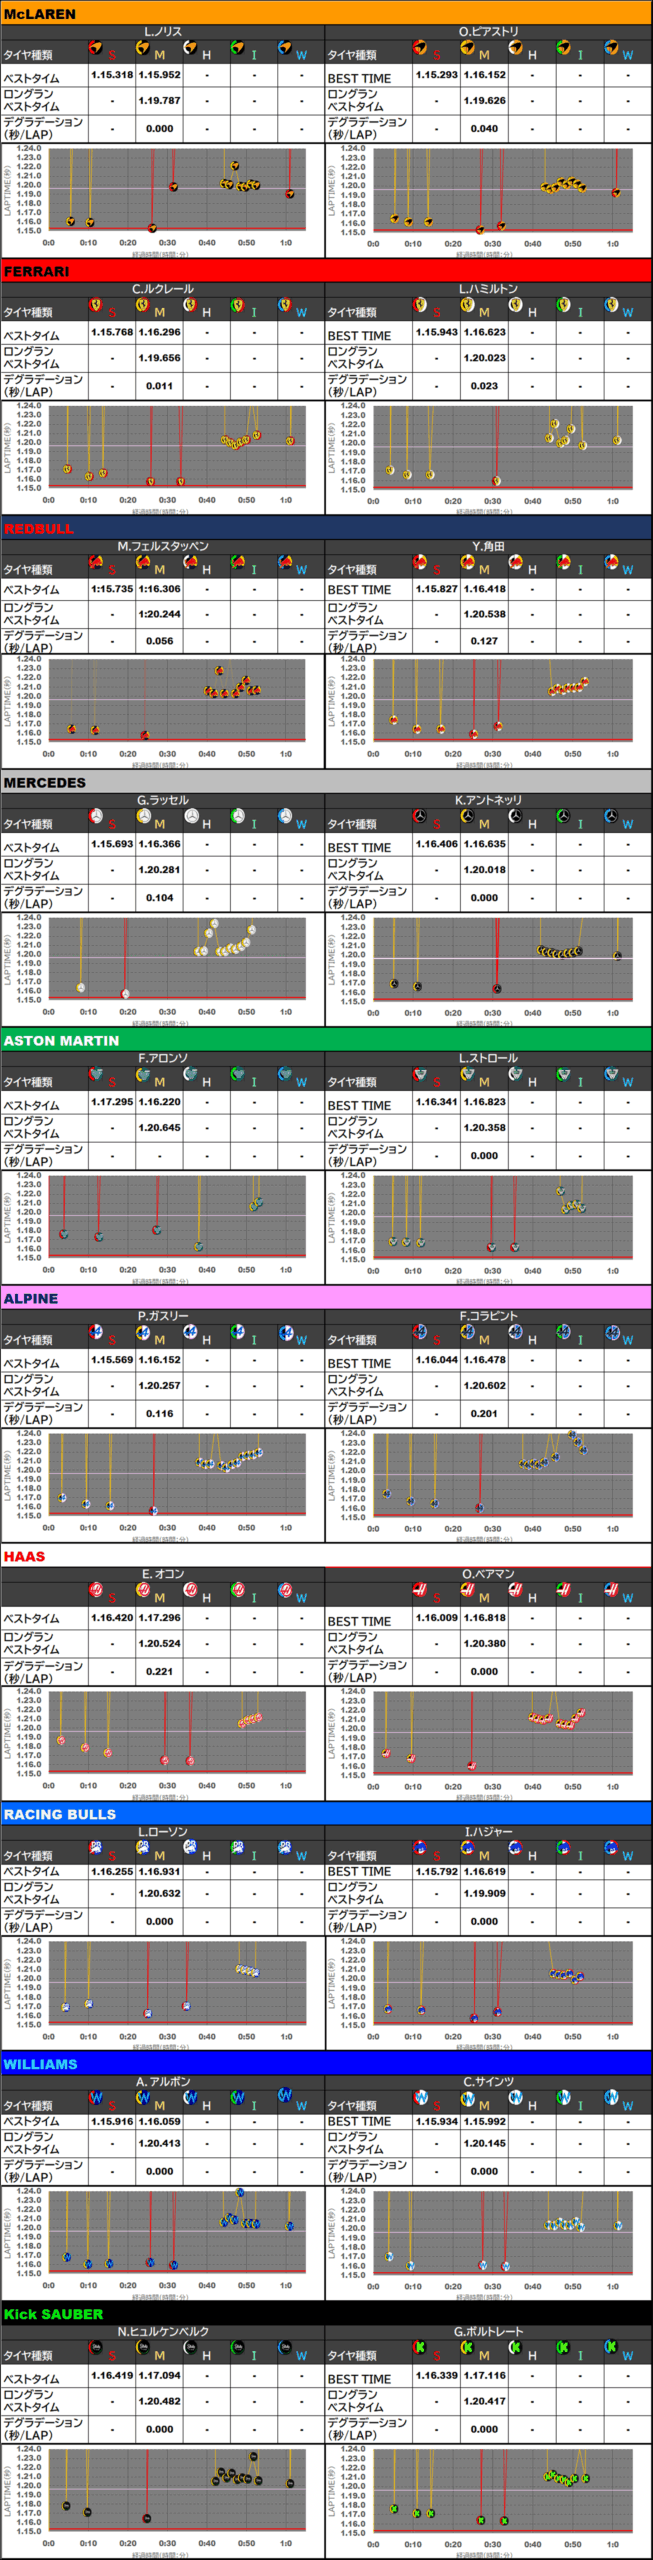Select Leclerc's long run time 1.19.656
Viewport: 653px width, 2560px height.
[160, 358]
